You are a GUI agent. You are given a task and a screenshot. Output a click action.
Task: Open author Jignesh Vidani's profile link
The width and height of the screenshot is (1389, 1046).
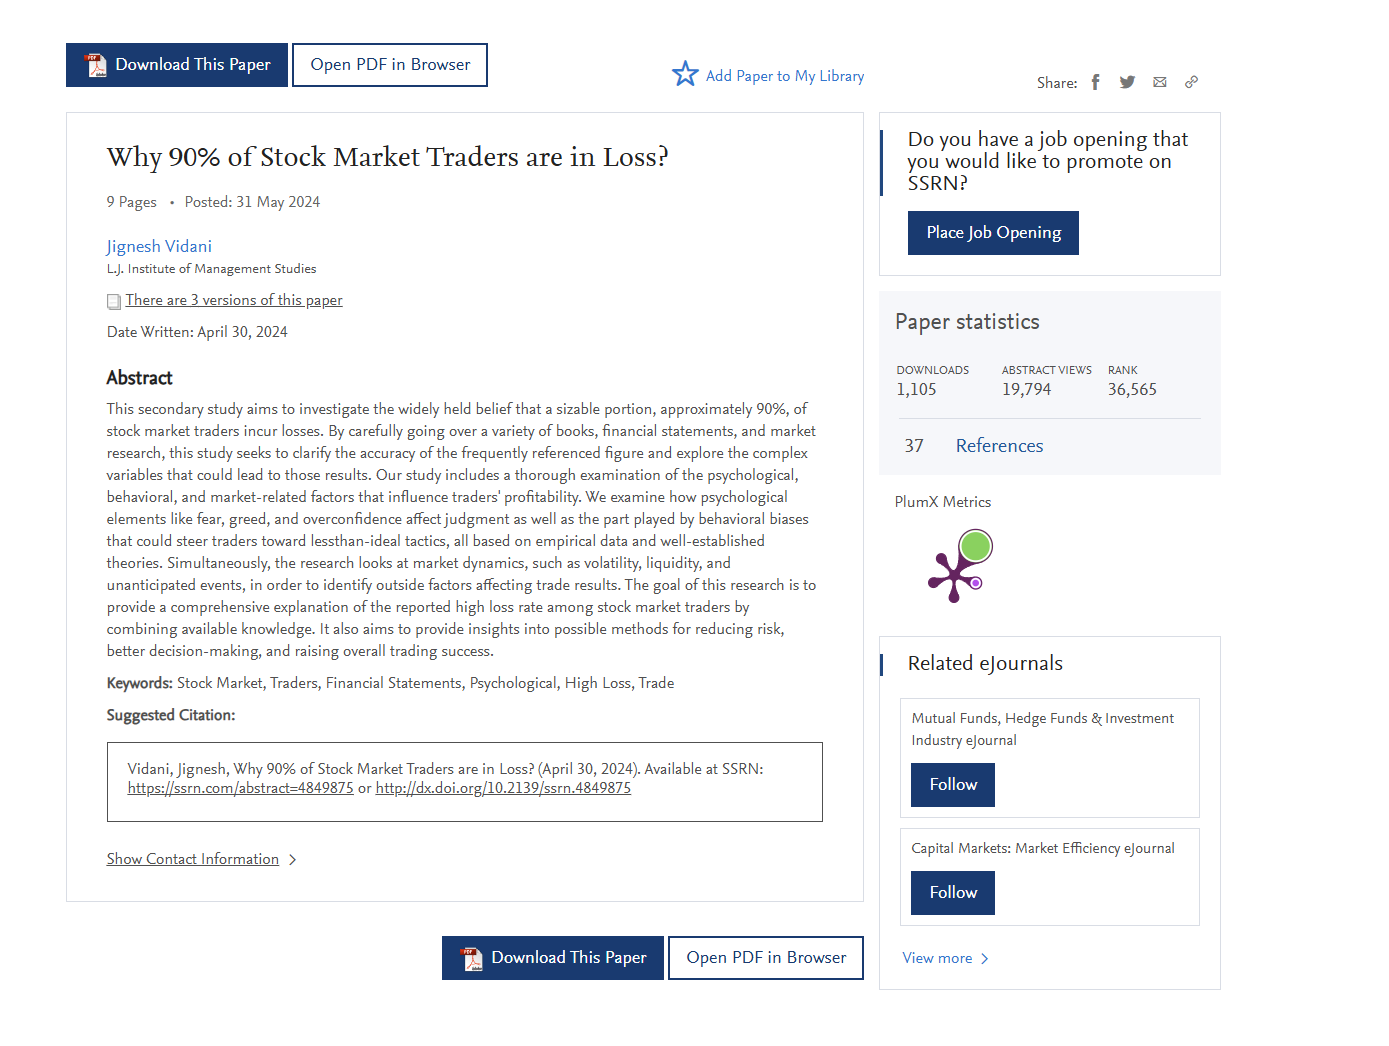(159, 246)
